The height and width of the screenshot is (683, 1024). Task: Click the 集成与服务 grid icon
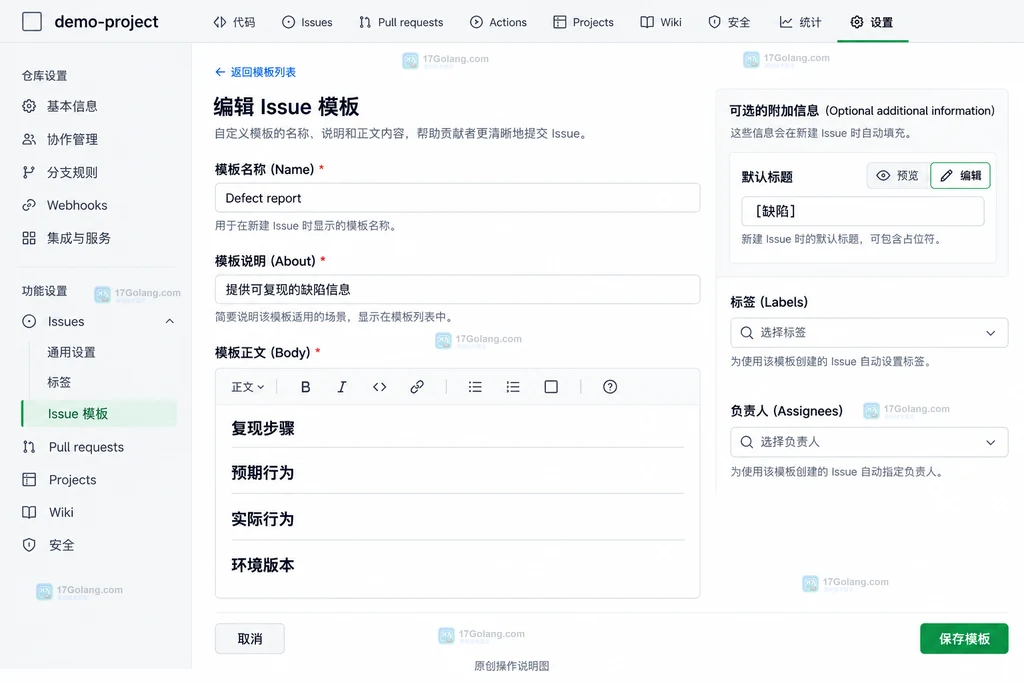point(29,238)
